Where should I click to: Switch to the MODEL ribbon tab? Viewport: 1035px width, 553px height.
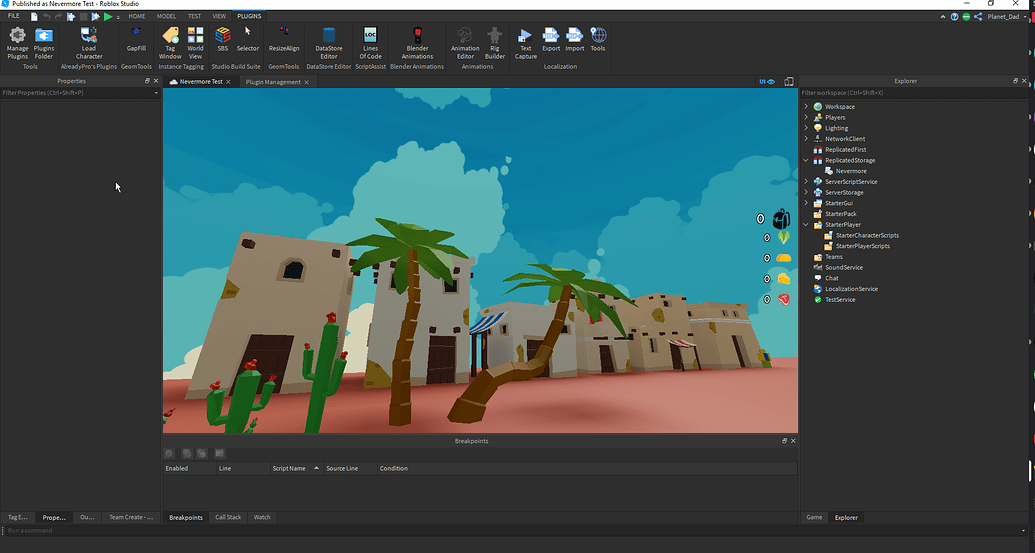tap(166, 16)
